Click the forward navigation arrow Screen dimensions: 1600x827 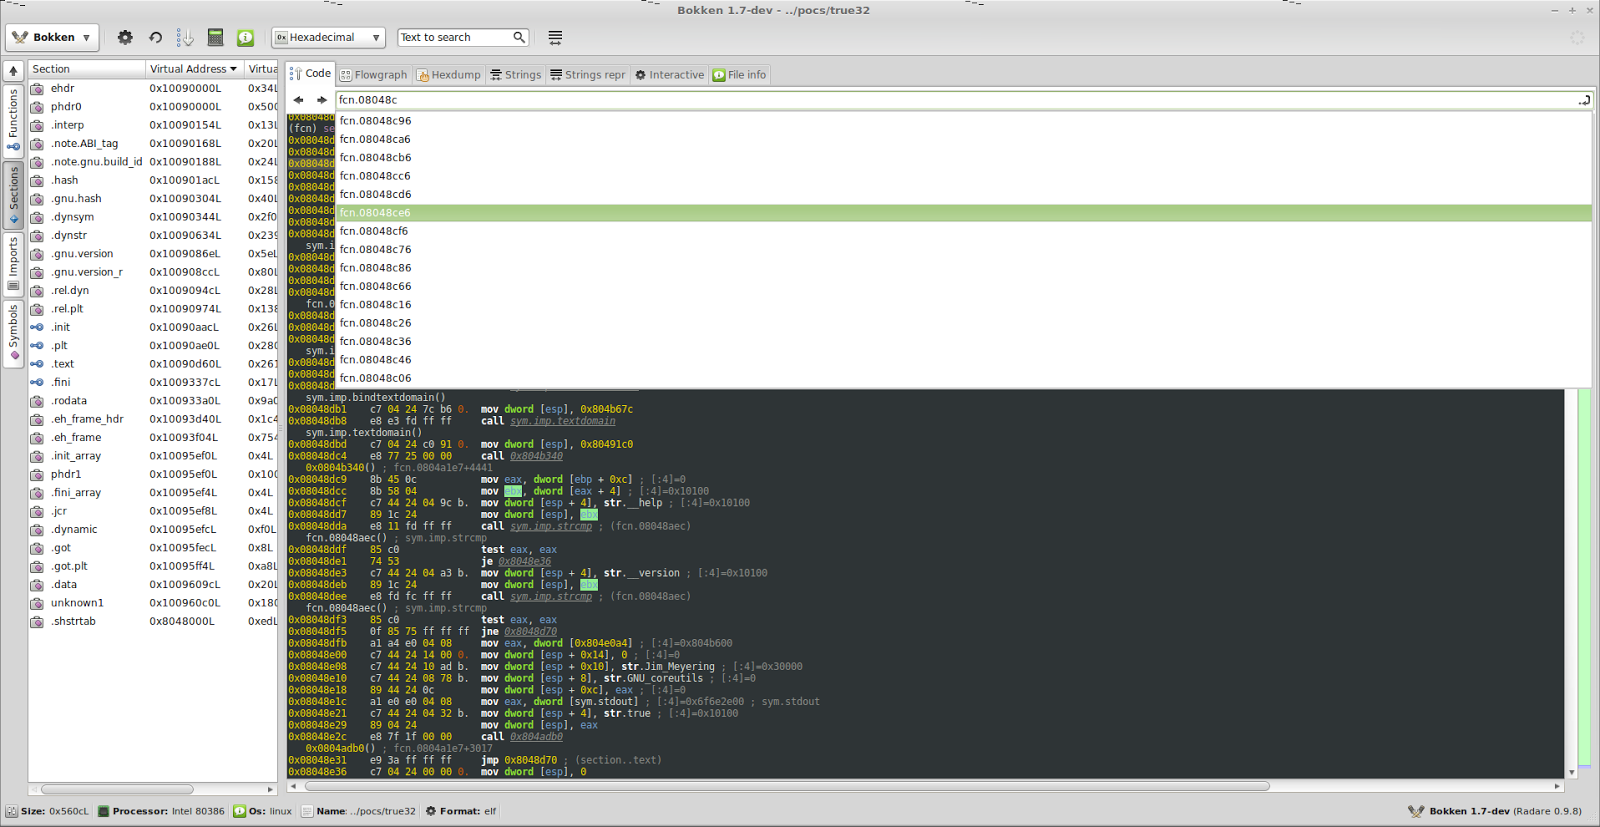tap(321, 100)
